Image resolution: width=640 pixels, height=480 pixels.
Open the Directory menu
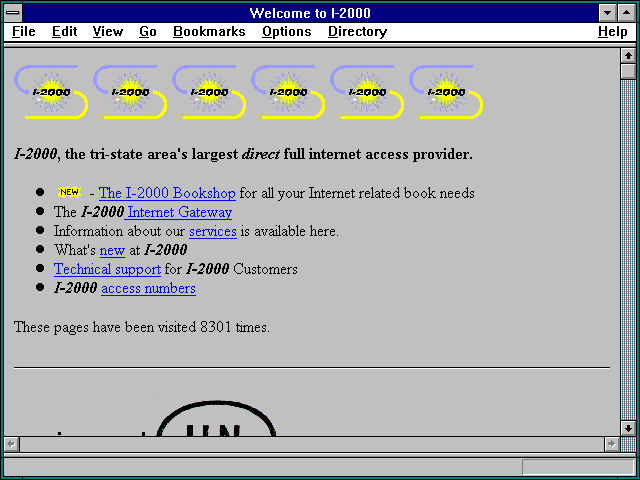(358, 31)
